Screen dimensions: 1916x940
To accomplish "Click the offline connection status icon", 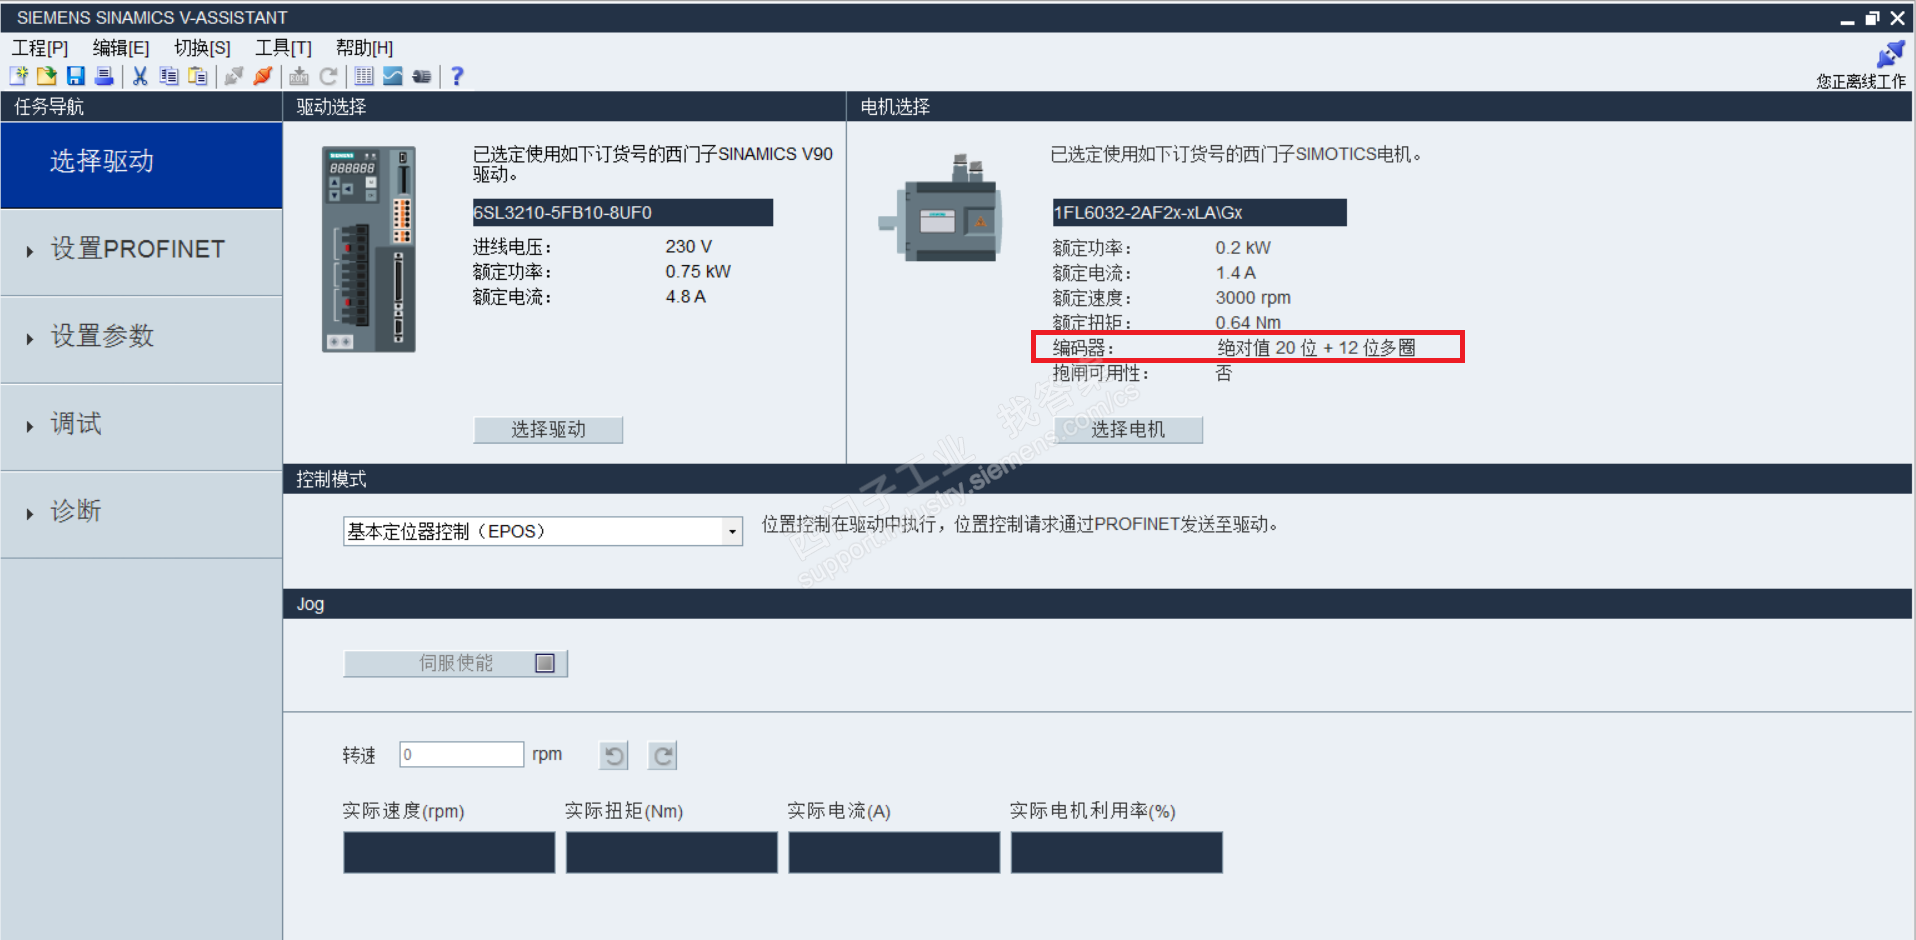I will pyautogui.click(x=1890, y=54).
